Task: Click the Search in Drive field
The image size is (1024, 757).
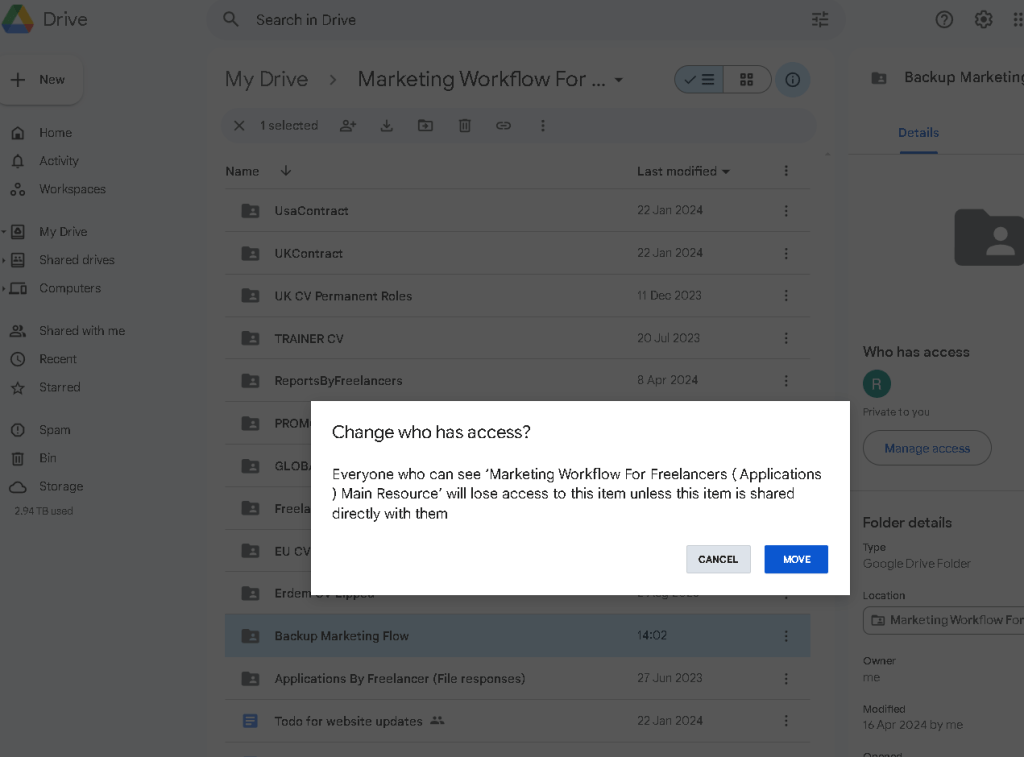Action: 526,20
